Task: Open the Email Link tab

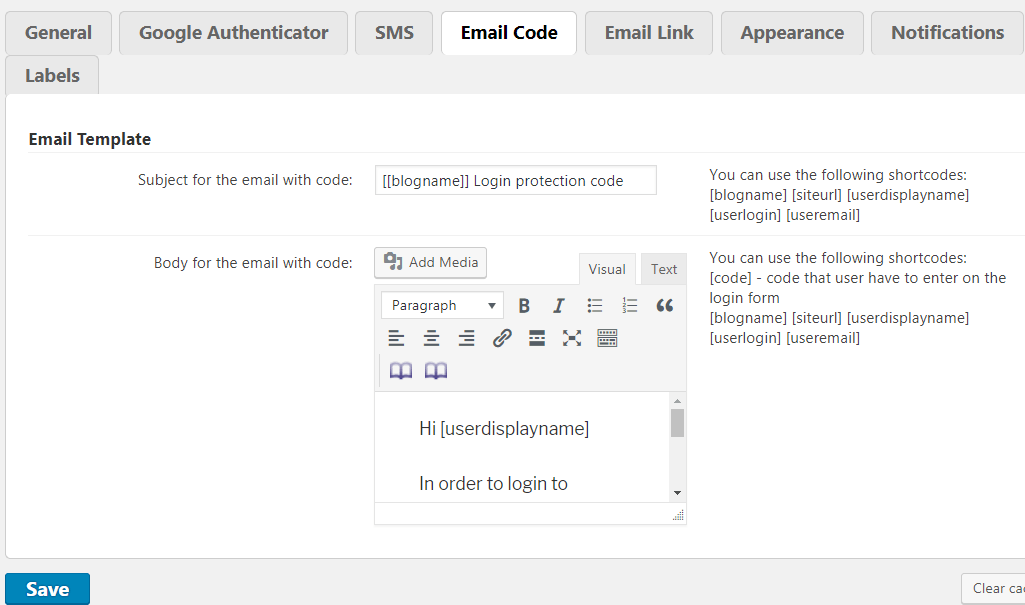Action: click(649, 33)
